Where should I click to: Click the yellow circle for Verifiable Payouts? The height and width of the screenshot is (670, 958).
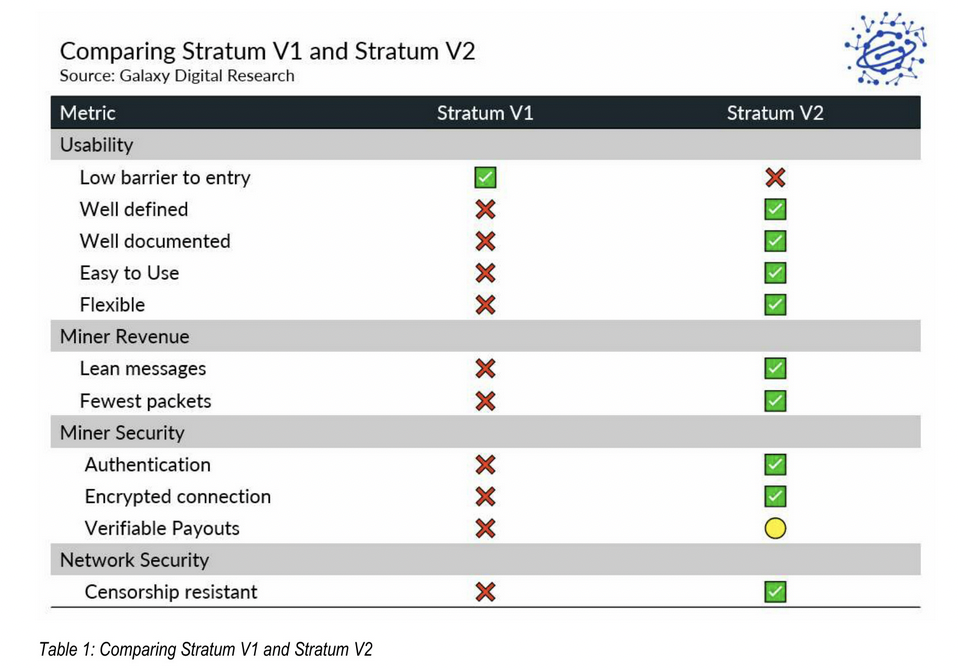coord(775,529)
